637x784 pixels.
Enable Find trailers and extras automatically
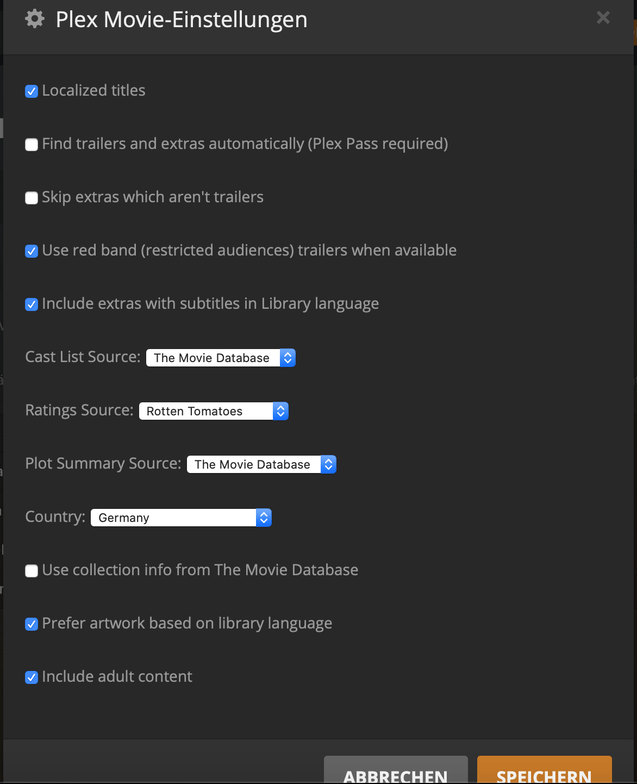32,144
